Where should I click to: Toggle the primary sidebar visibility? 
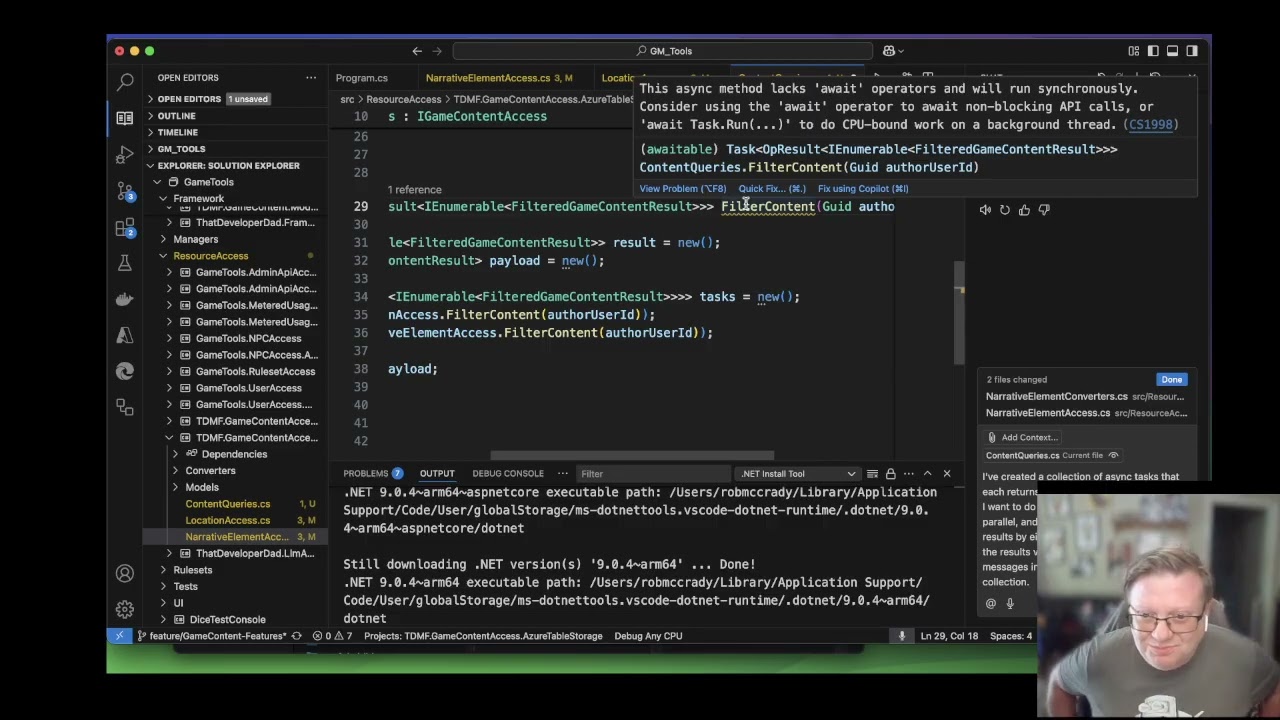pyautogui.click(x=1153, y=51)
